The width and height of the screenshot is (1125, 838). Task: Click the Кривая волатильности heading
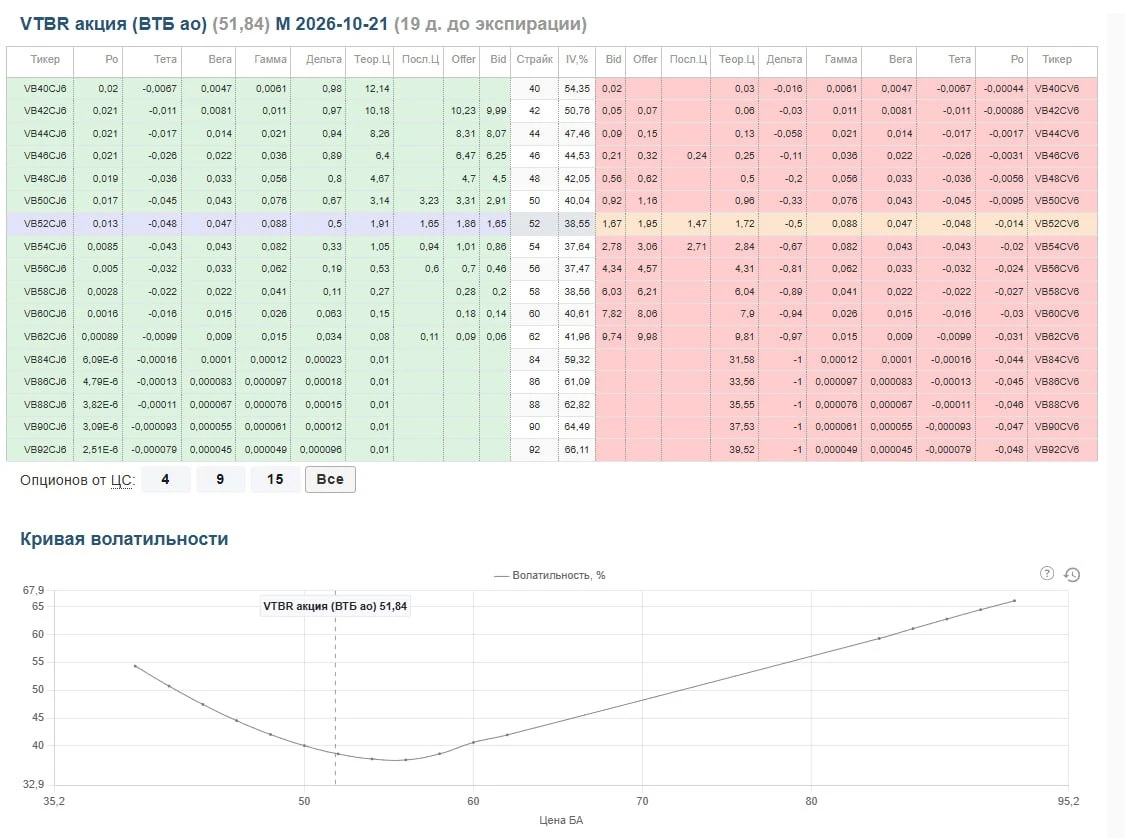pos(124,539)
